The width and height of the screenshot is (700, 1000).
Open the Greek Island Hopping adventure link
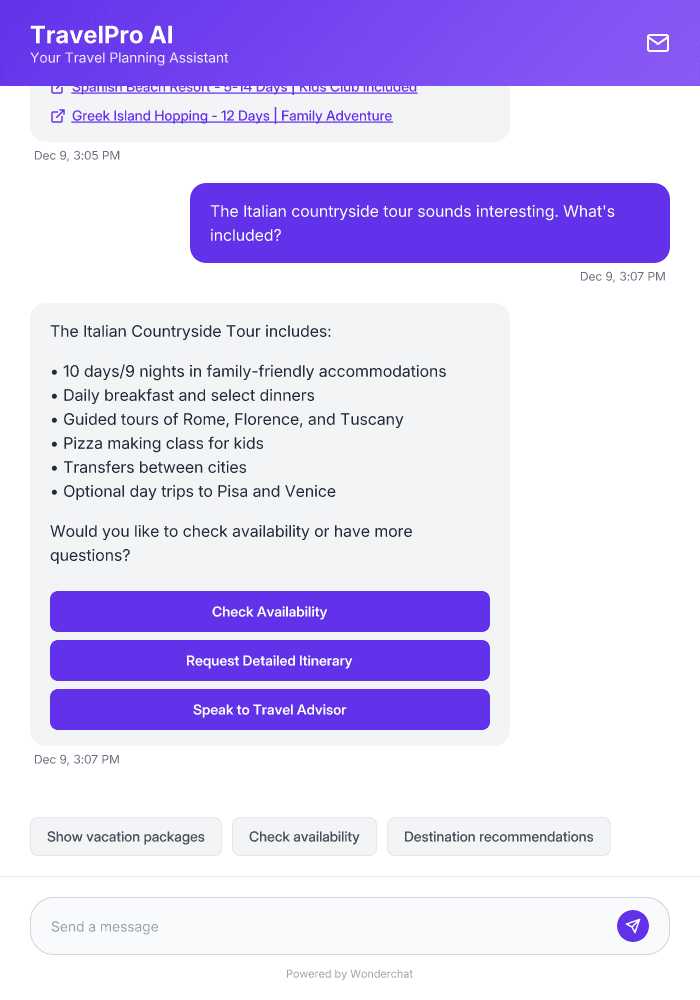tap(231, 115)
